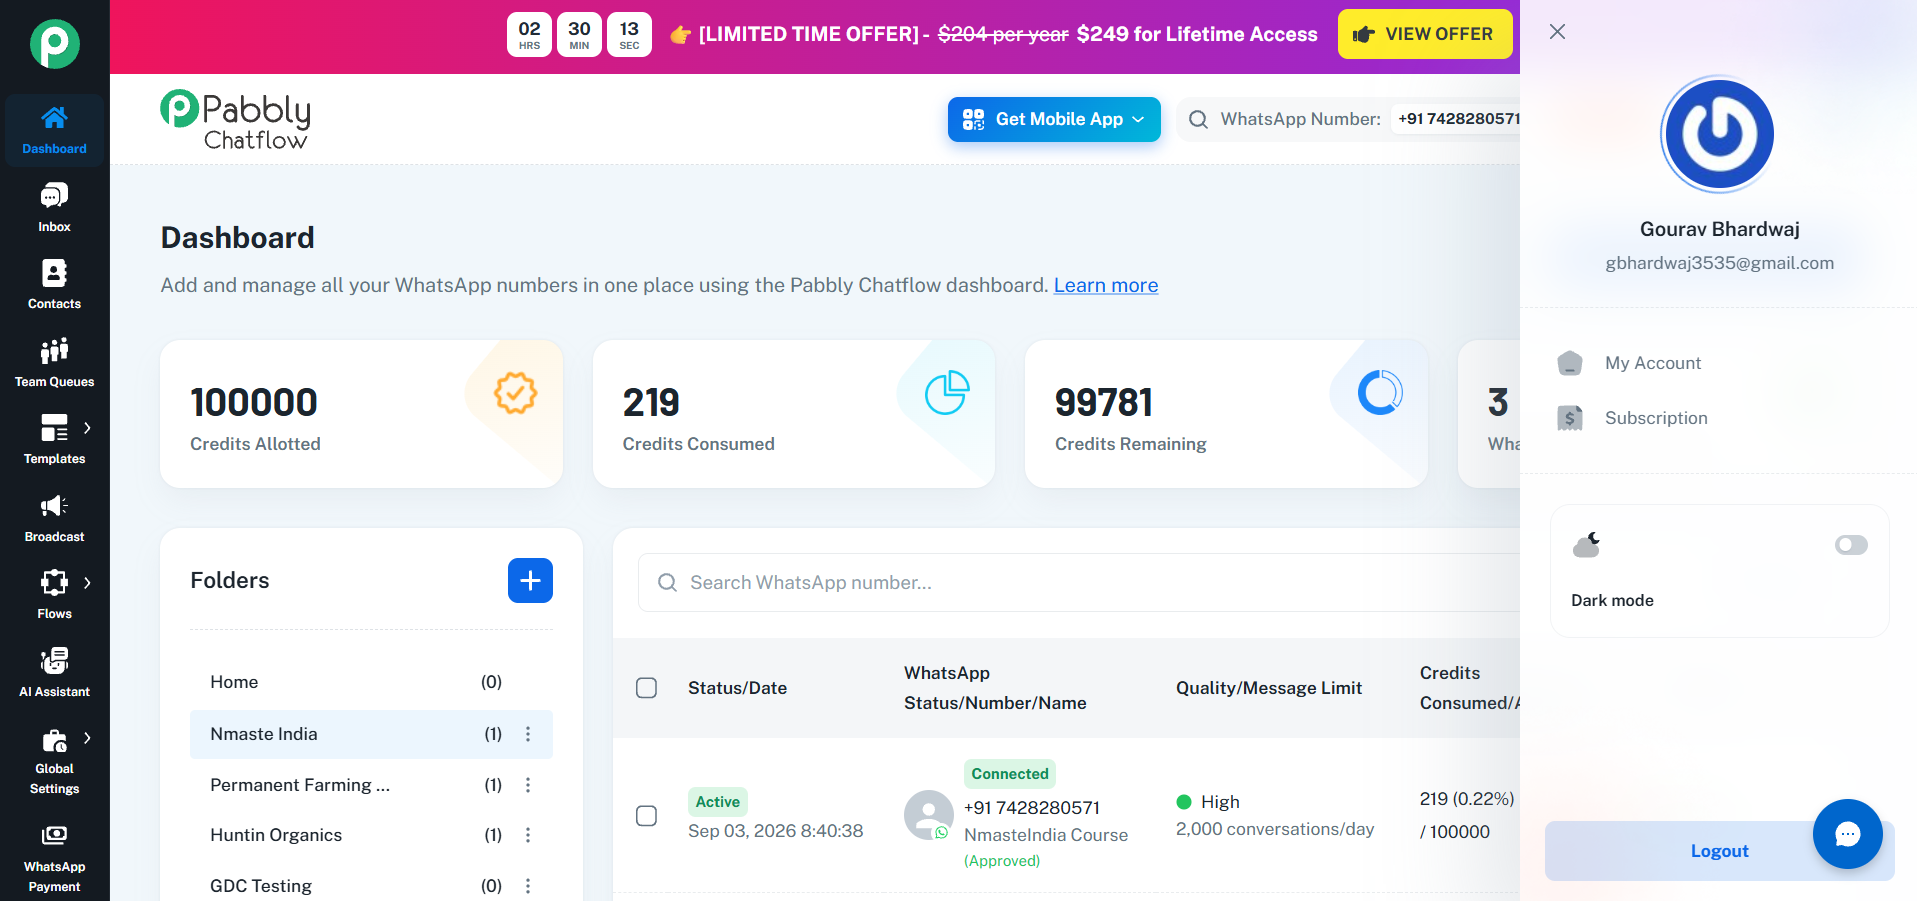Click the add folder plus icon

click(x=530, y=580)
